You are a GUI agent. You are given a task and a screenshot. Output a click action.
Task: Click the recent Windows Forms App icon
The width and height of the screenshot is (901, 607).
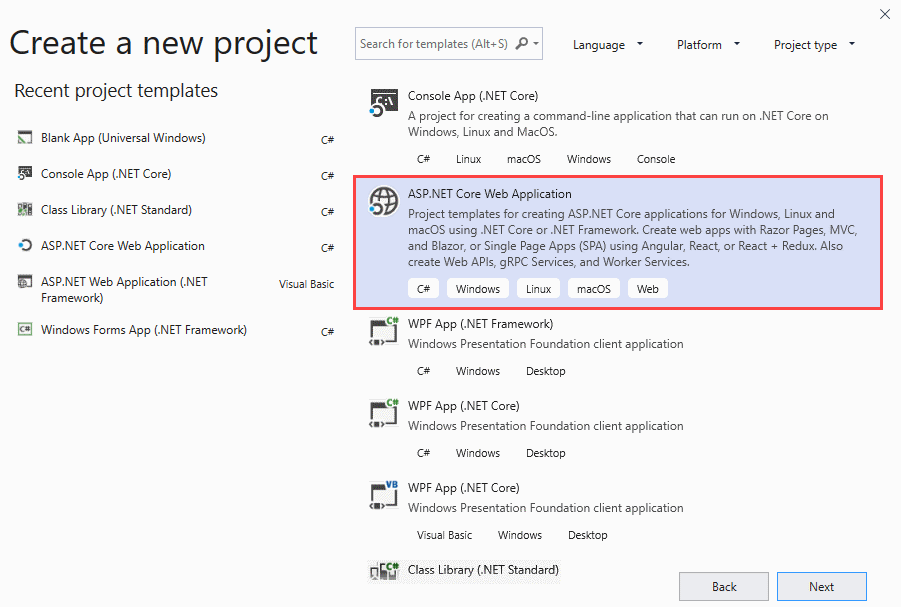tap(25, 329)
